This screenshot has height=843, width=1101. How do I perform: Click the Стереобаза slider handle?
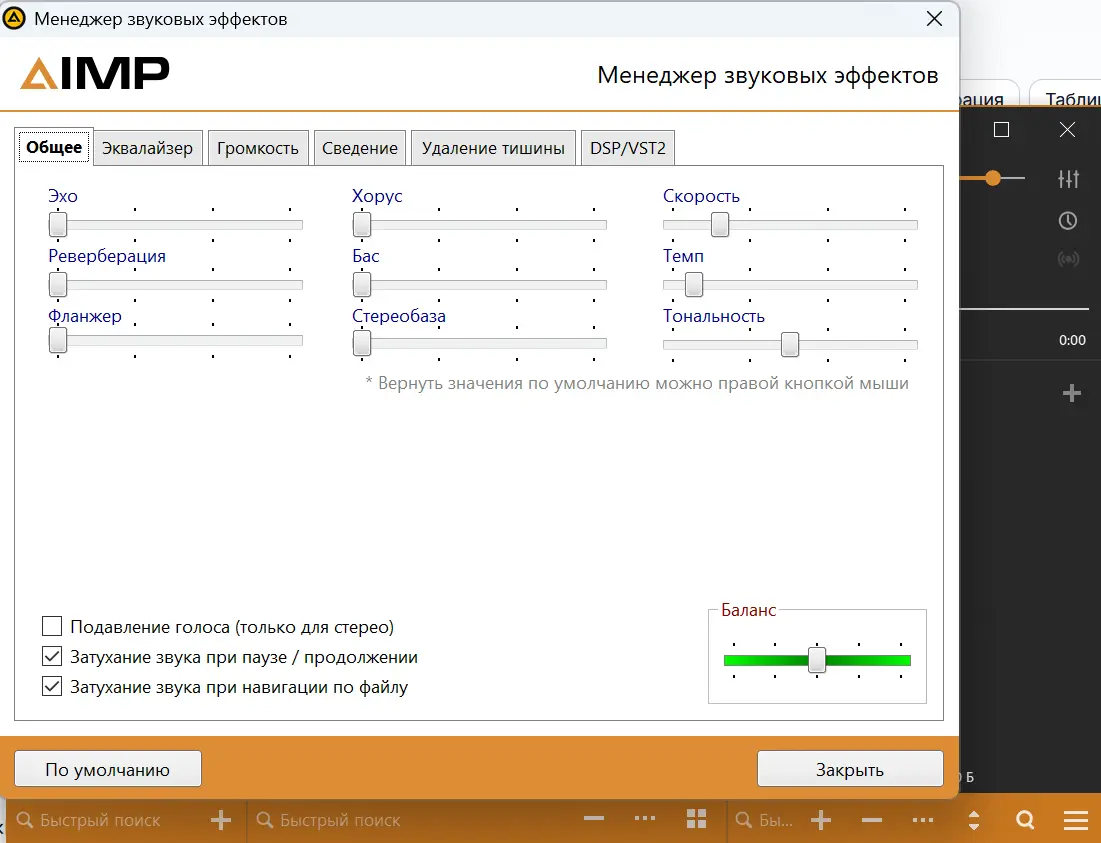tap(362, 343)
